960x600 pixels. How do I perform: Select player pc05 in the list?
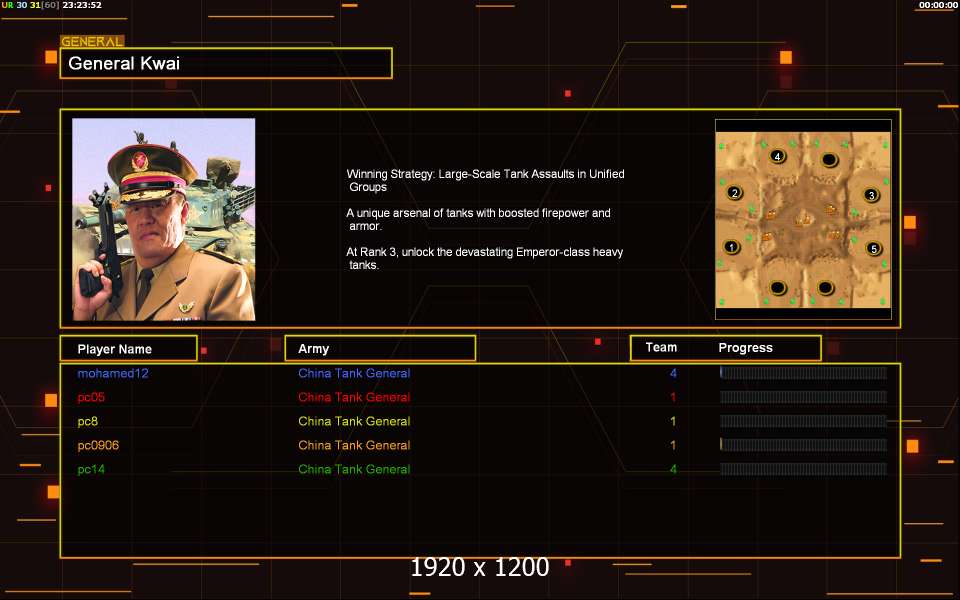tap(91, 397)
